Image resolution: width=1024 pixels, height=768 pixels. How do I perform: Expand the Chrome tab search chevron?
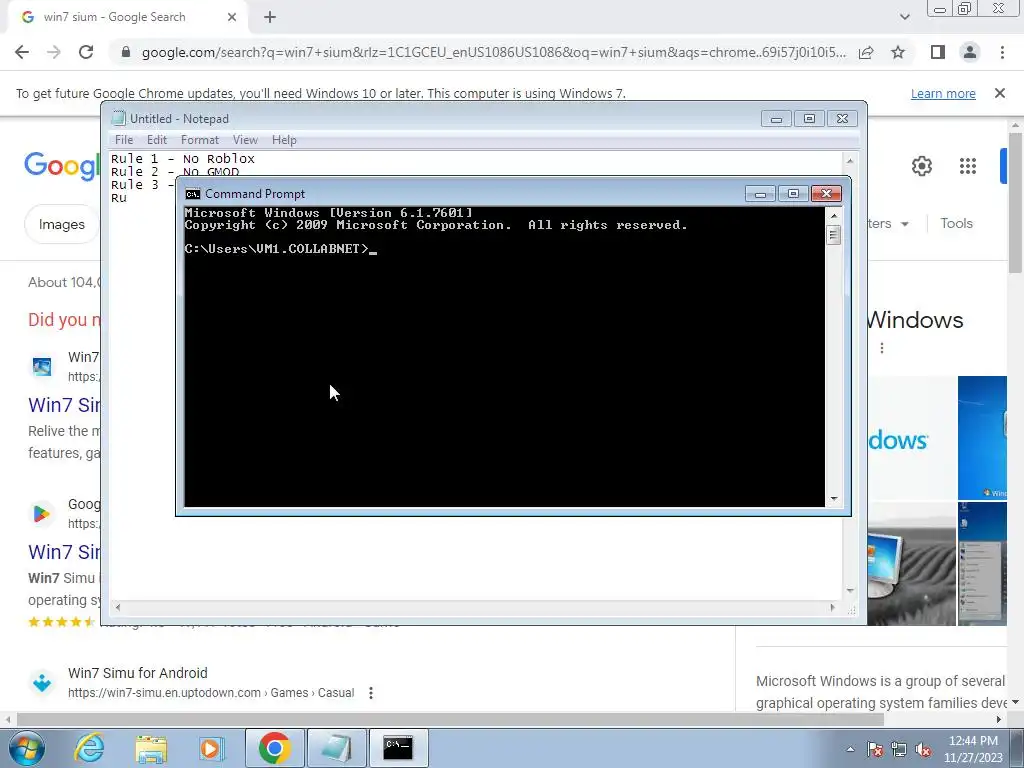point(904,17)
